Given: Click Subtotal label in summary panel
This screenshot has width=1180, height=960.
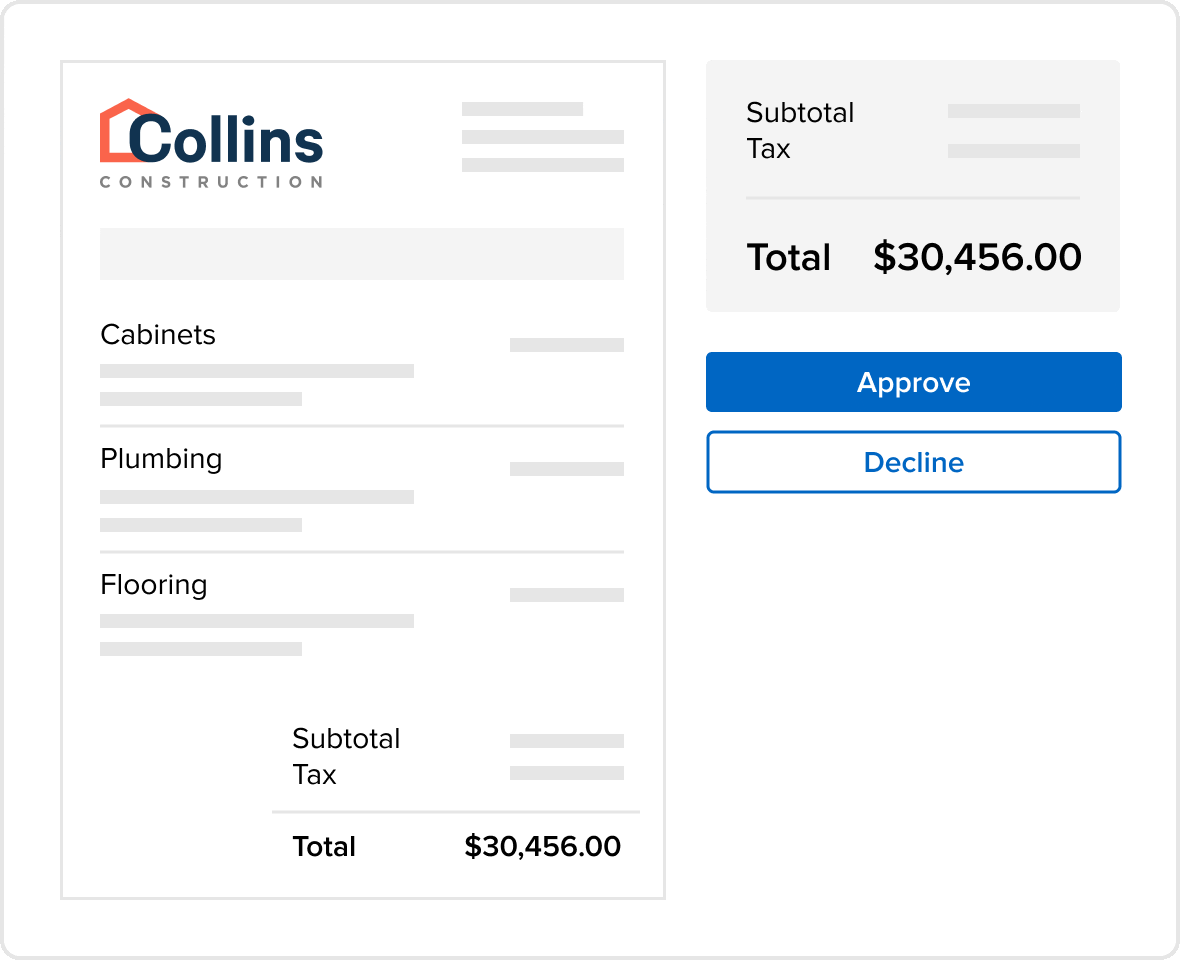Looking at the screenshot, I should point(800,113).
